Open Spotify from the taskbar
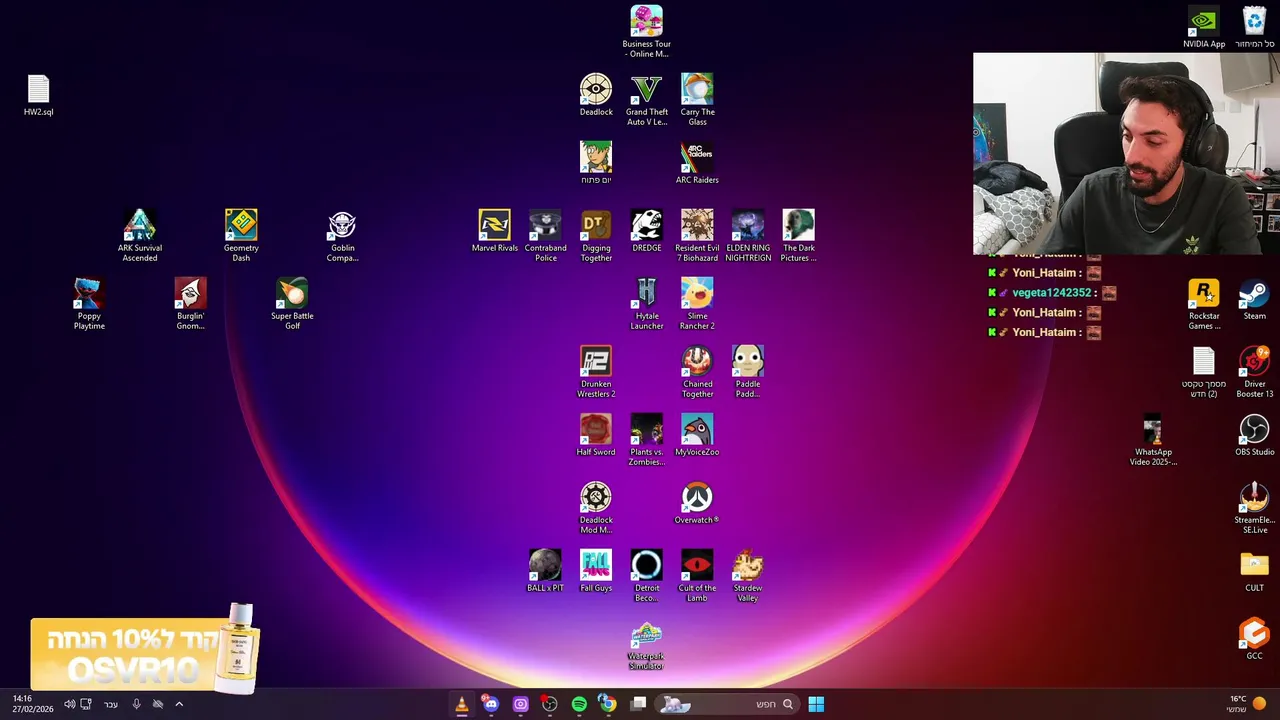The image size is (1280, 720). tap(579, 704)
